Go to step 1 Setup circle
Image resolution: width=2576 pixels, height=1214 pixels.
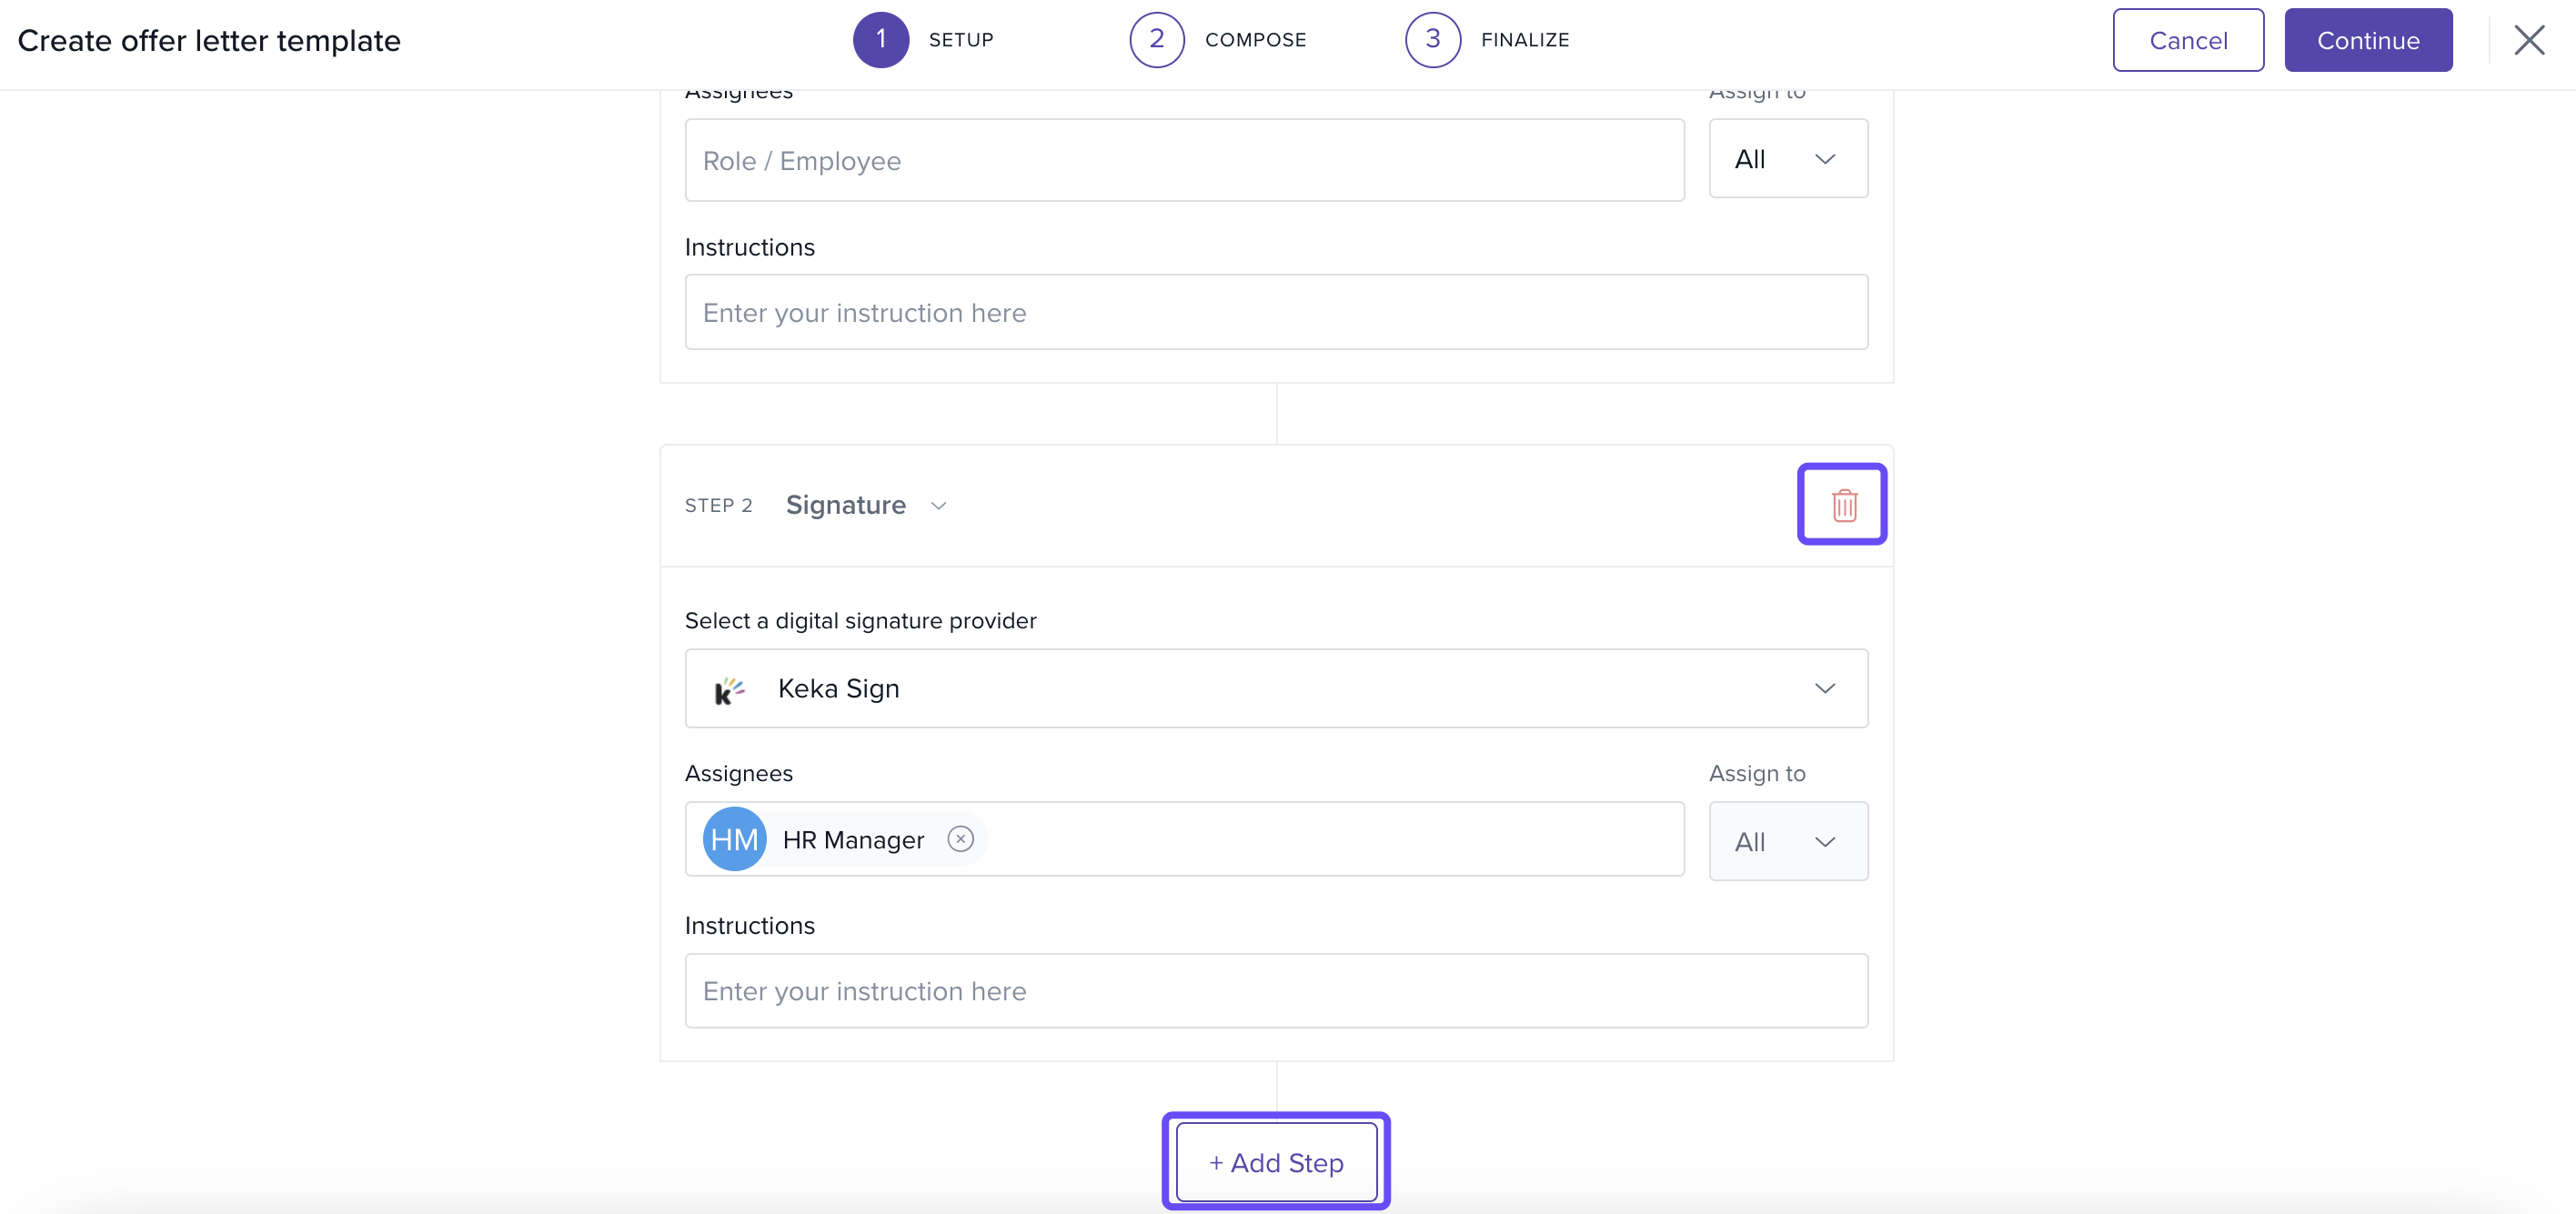[880, 40]
